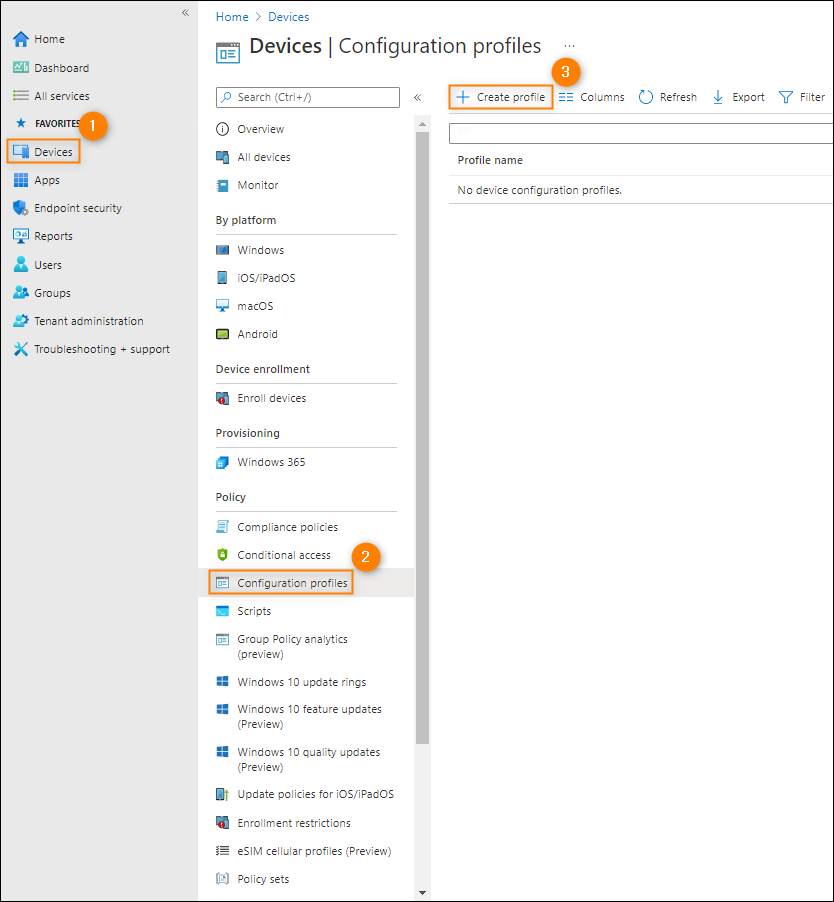Click the Windows 365 text label
Viewport: 834px width, 902px height.
pyautogui.click(x=271, y=463)
